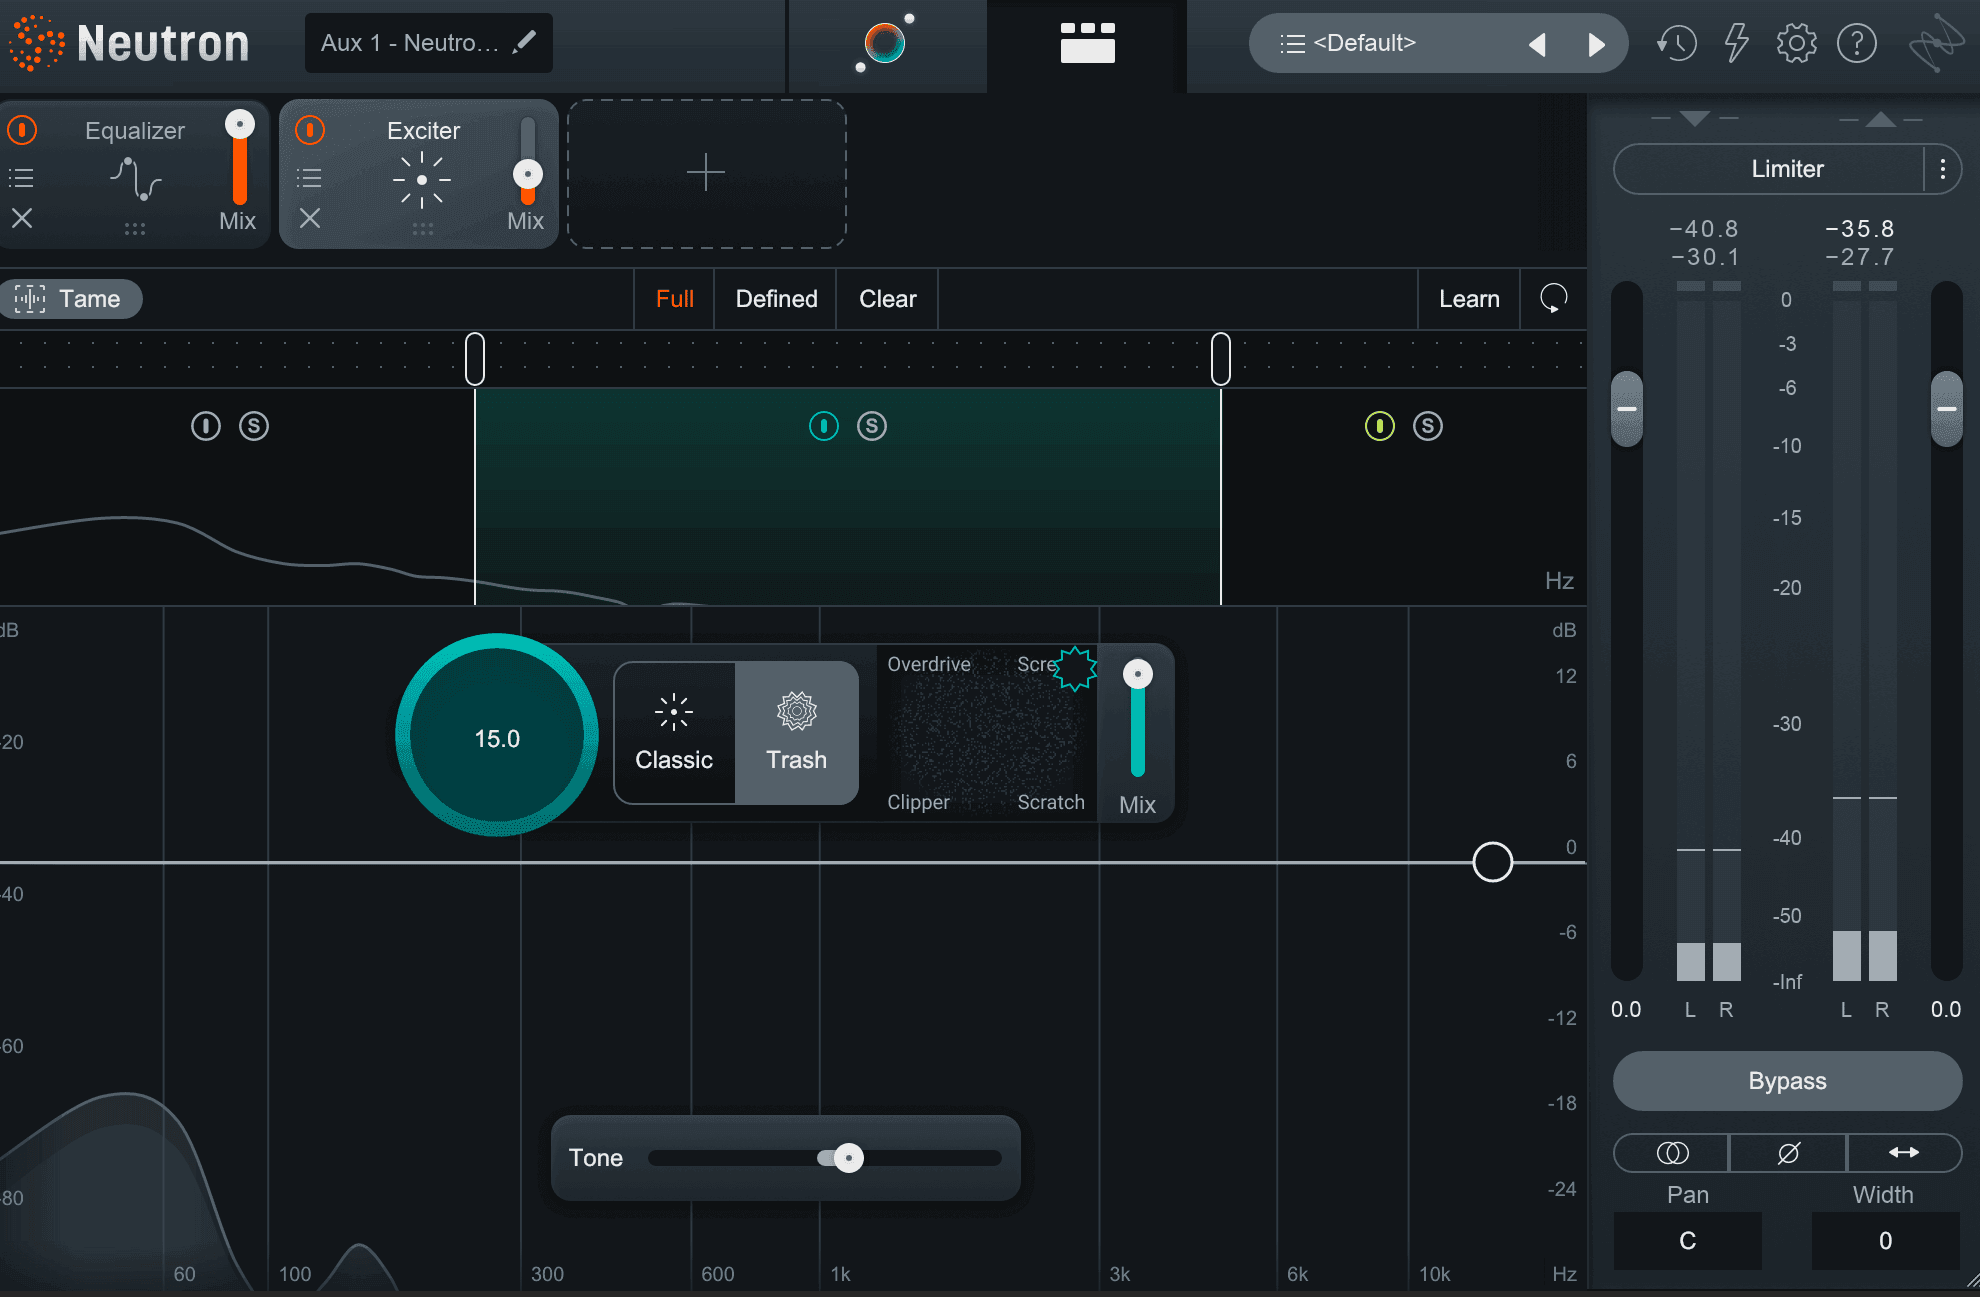The width and height of the screenshot is (1980, 1297).
Task: Select the Clear tone mode
Action: [888, 298]
